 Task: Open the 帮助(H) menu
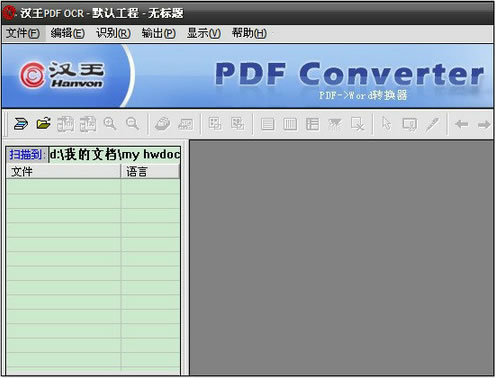(249, 33)
